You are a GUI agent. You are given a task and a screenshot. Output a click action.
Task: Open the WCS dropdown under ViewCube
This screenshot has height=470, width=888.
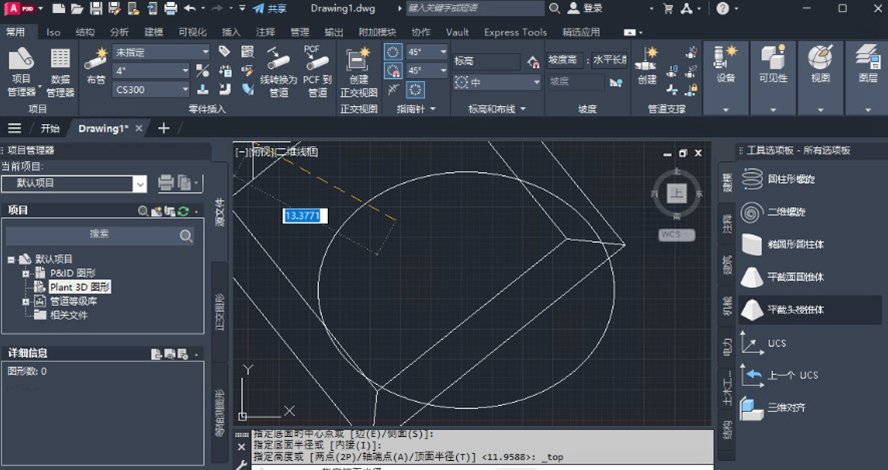pos(676,234)
